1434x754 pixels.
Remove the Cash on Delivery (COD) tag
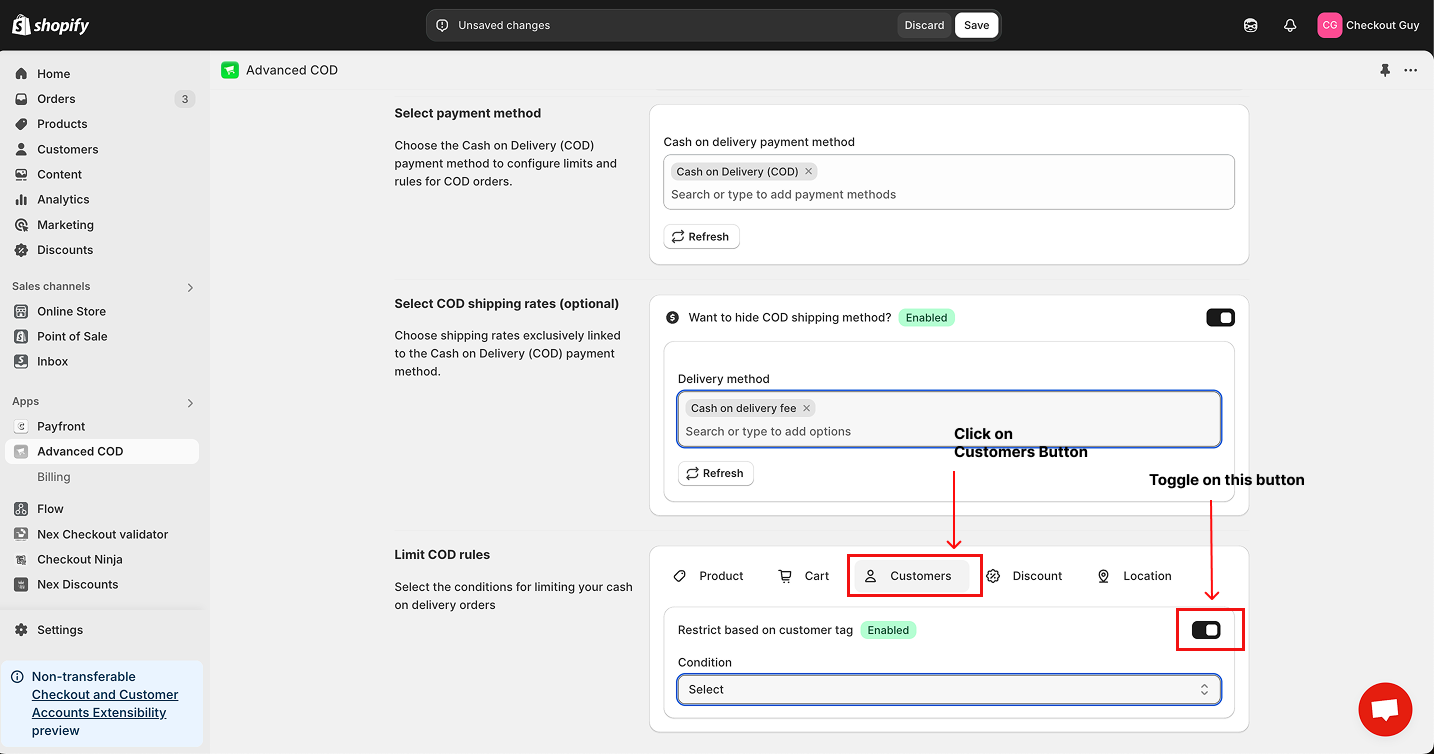[809, 171]
